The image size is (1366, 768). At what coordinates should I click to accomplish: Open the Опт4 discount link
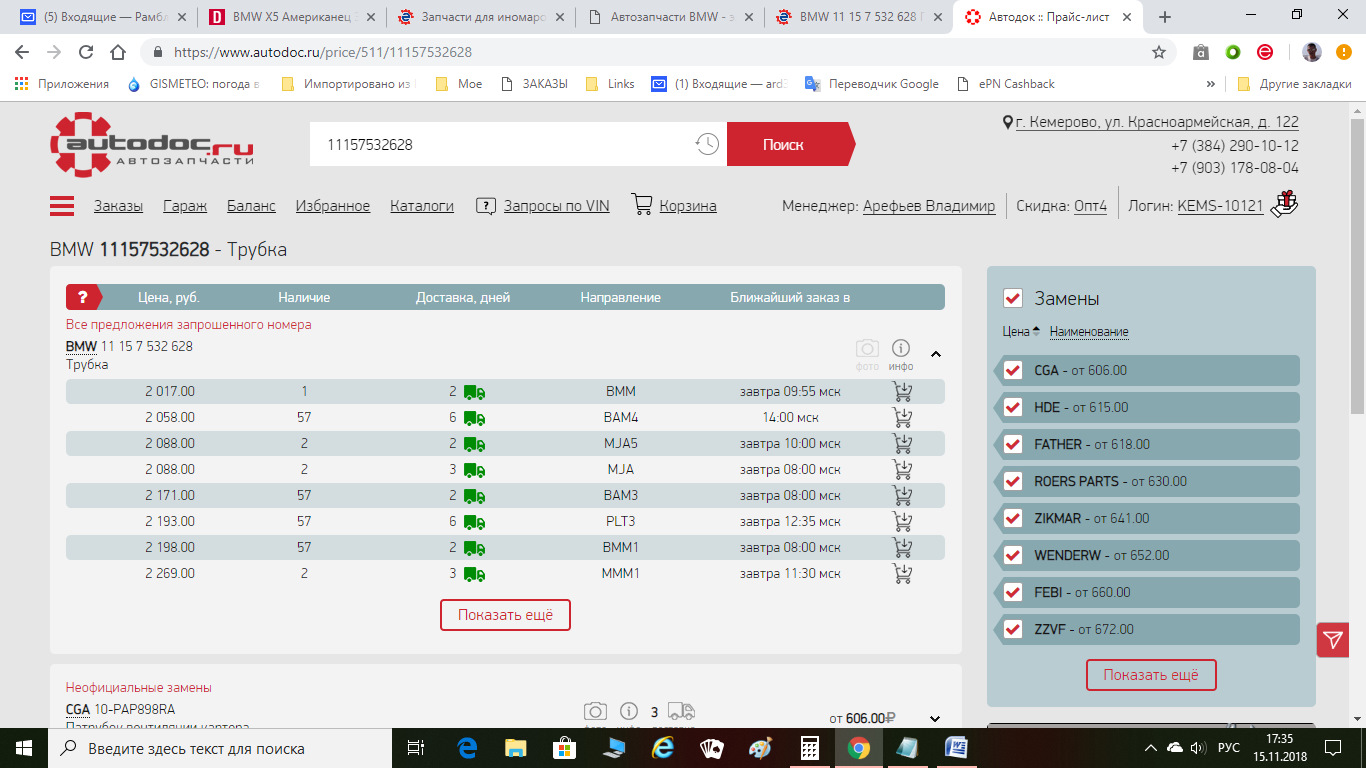[1091, 206]
